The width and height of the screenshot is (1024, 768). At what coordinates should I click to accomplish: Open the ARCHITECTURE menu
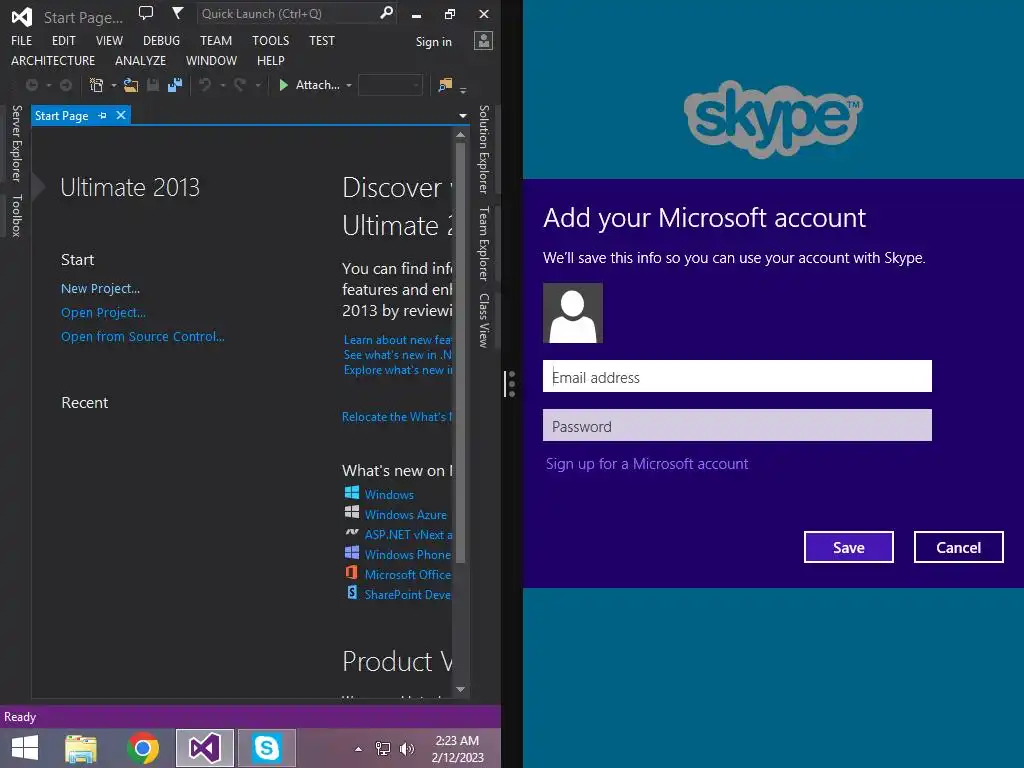point(53,61)
